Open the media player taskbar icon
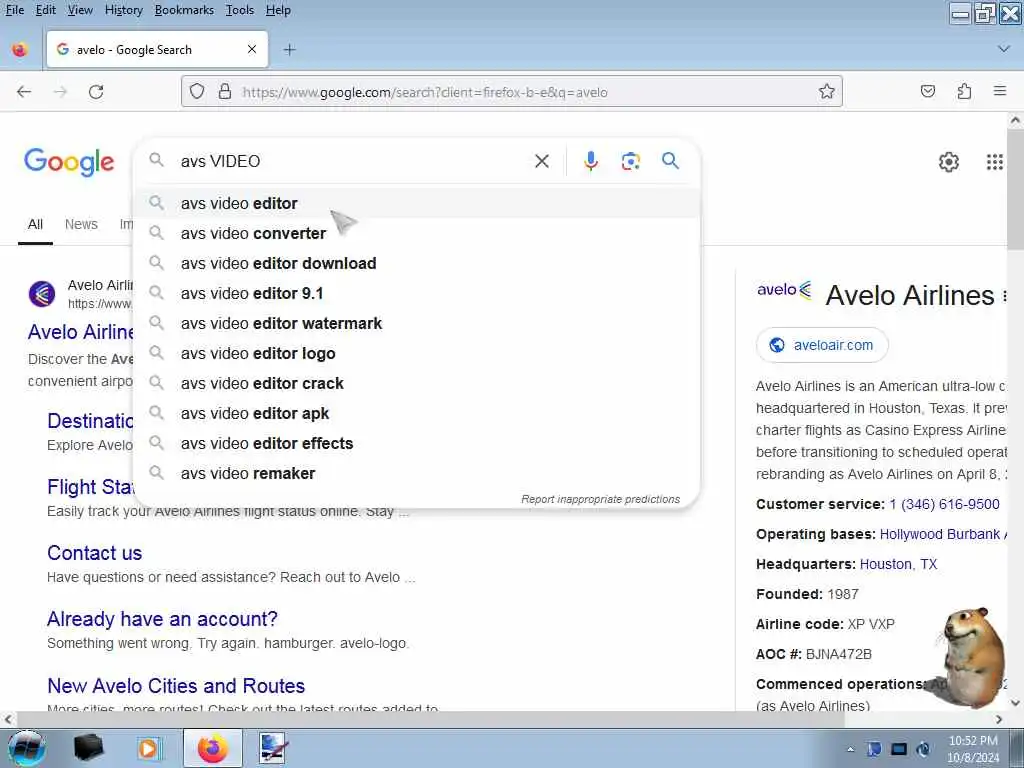Image resolution: width=1024 pixels, height=768 pixels. [x=148, y=748]
